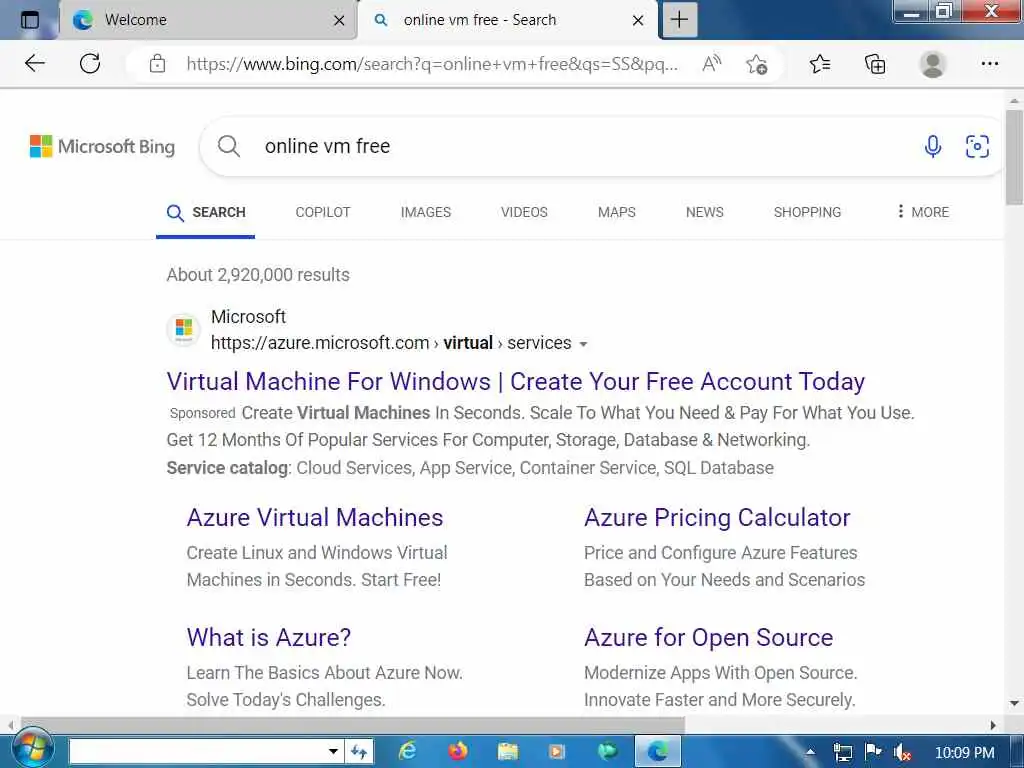1024x768 pixels.
Task: Open a new browser tab
Action: pyautogui.click(x=679, y=20)
